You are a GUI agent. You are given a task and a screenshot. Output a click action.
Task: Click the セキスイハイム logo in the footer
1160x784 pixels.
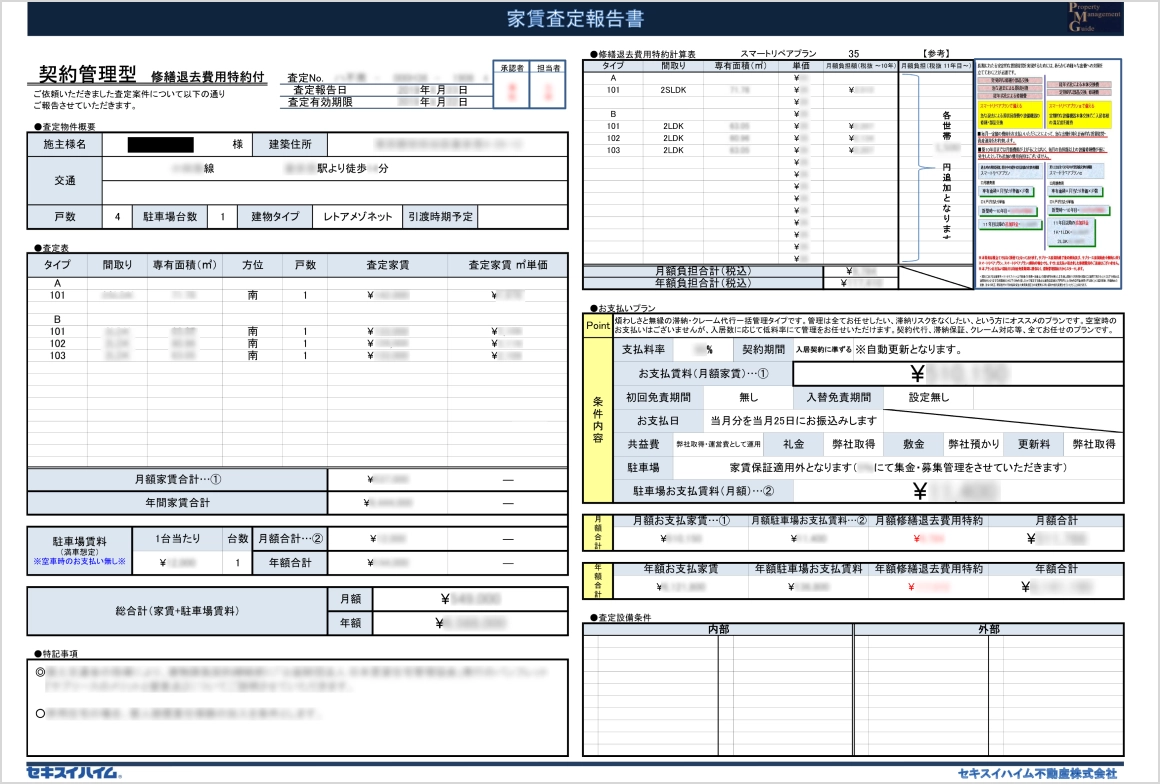coord(74,772)
